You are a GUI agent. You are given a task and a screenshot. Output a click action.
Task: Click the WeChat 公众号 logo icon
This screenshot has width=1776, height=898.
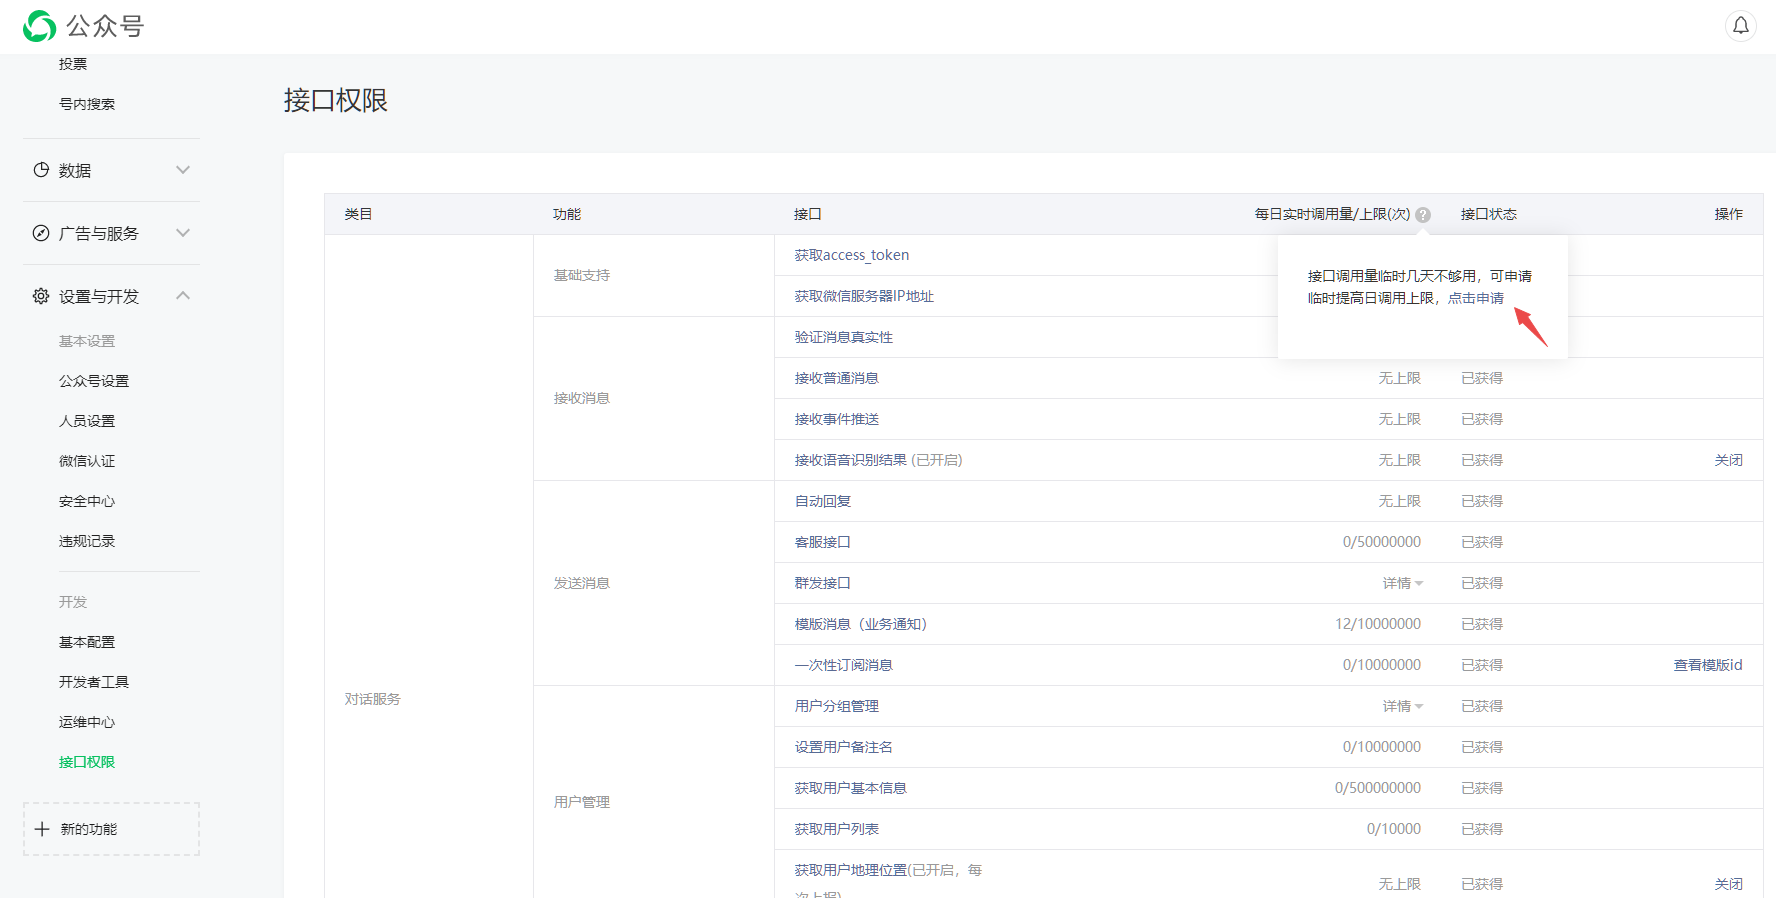[x=40, y=26]
